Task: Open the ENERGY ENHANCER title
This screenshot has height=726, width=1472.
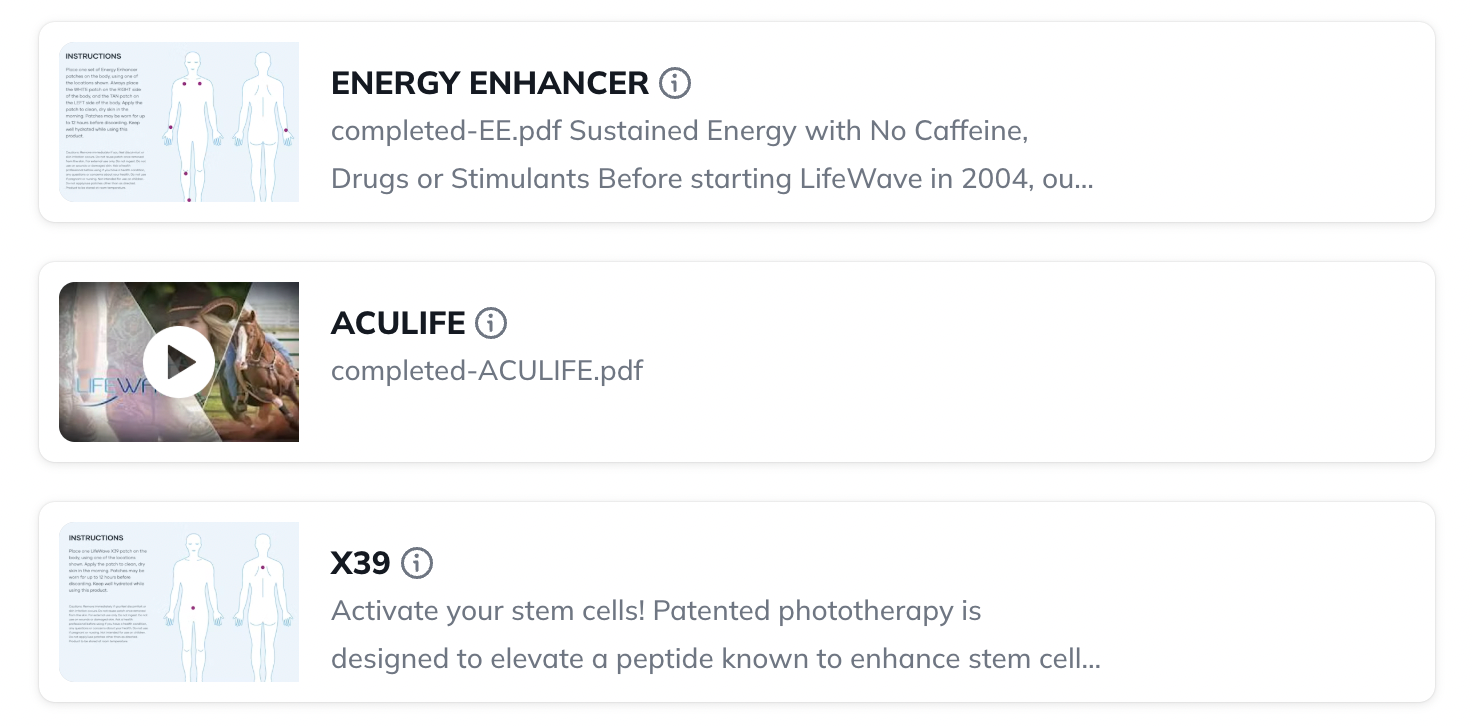Action: pyautogui.click(x=490, y=83)
